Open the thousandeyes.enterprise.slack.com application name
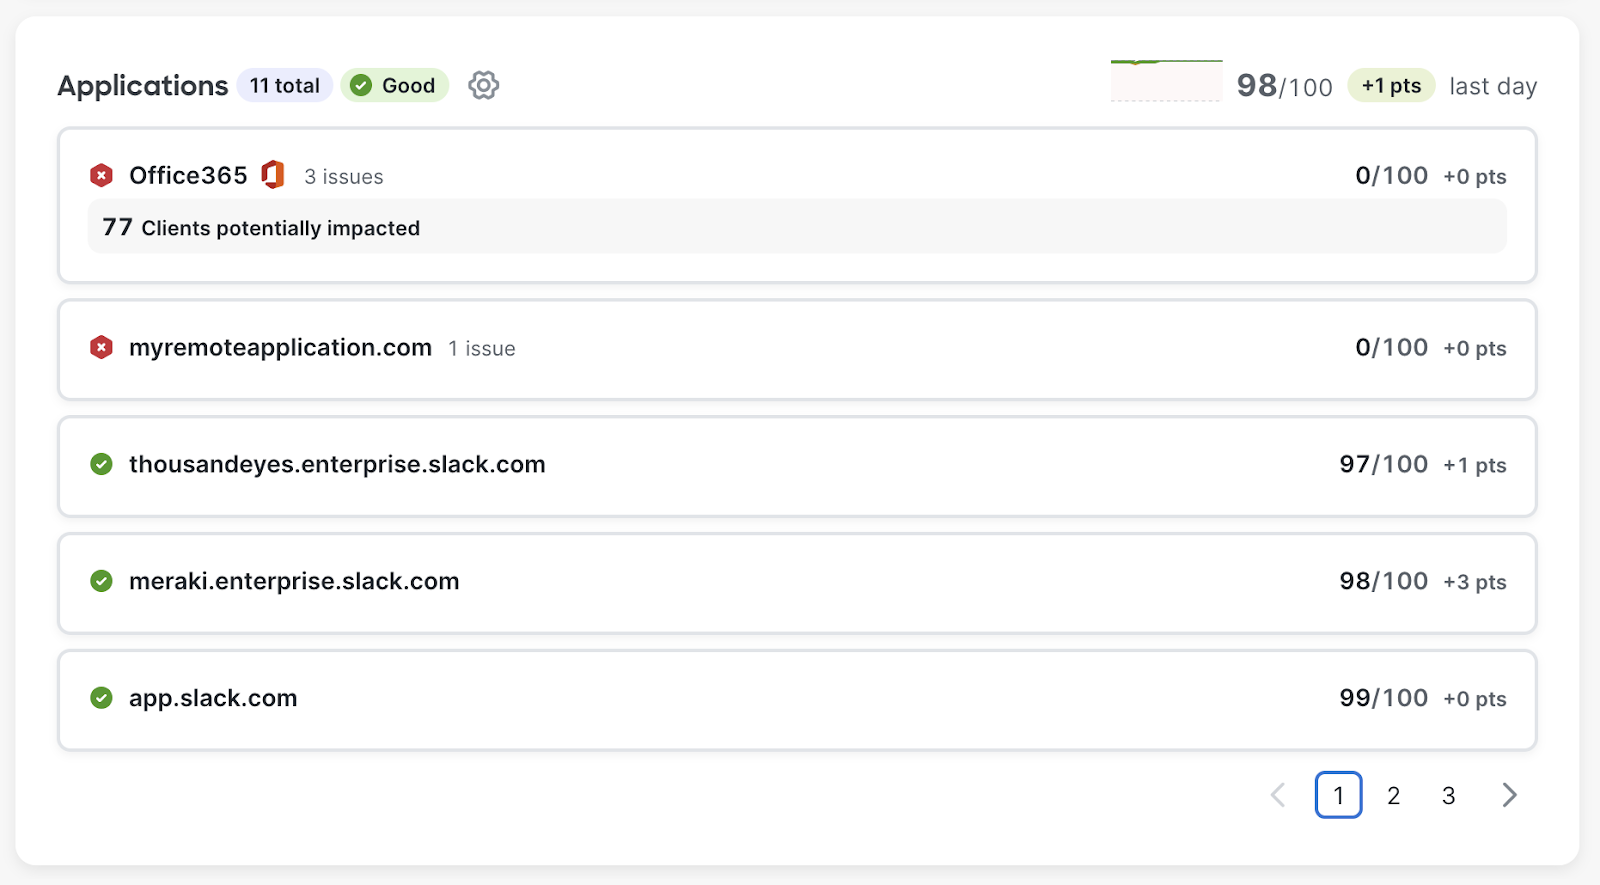1600x885 pixels. 337,464
